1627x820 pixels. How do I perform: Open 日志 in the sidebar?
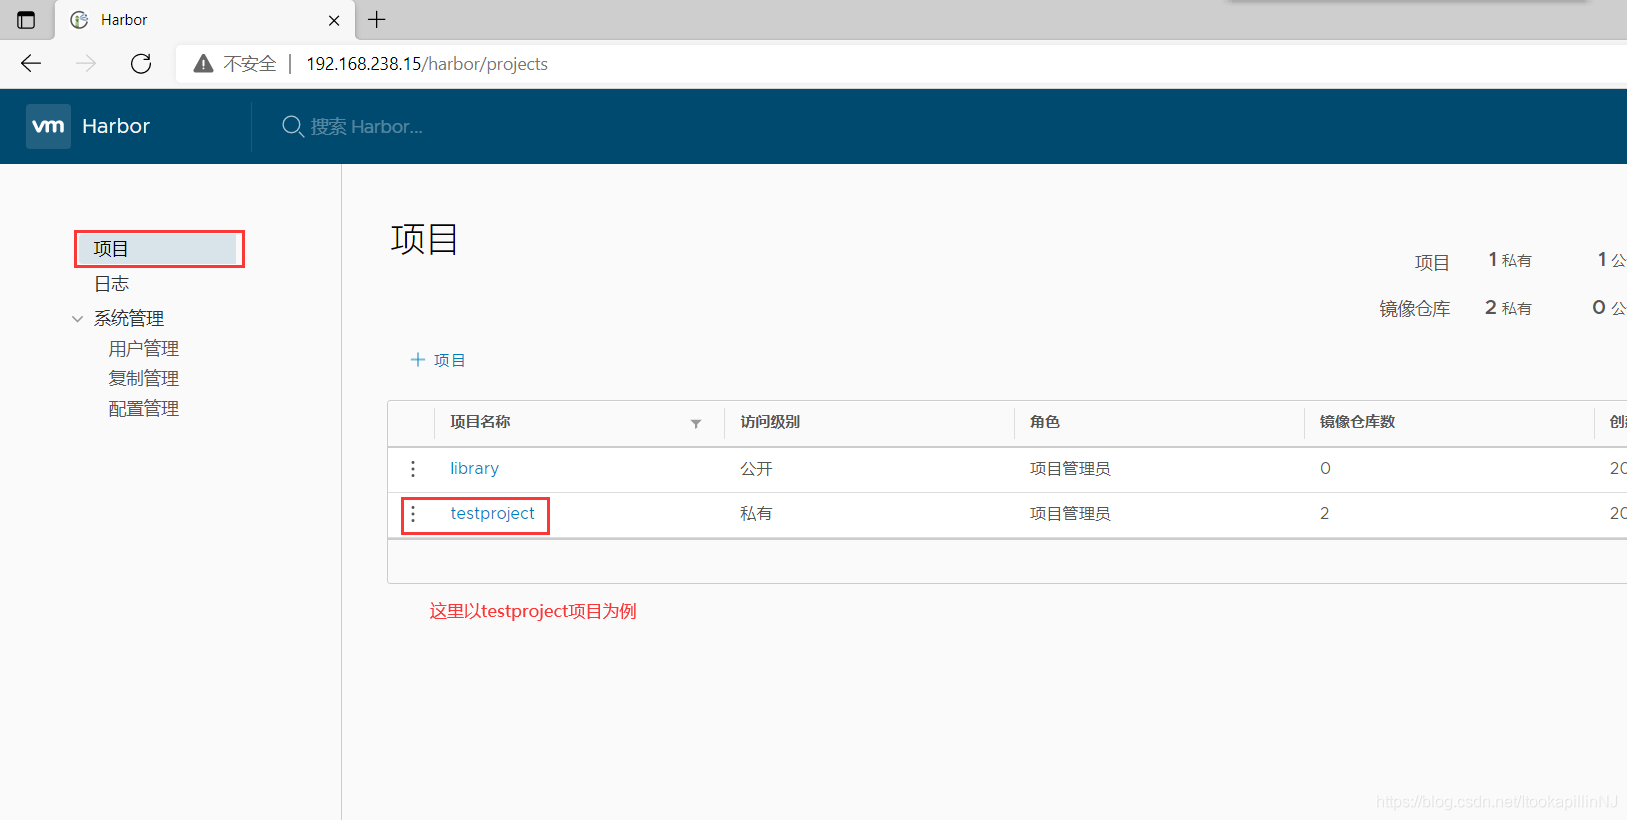click(112, 284)
